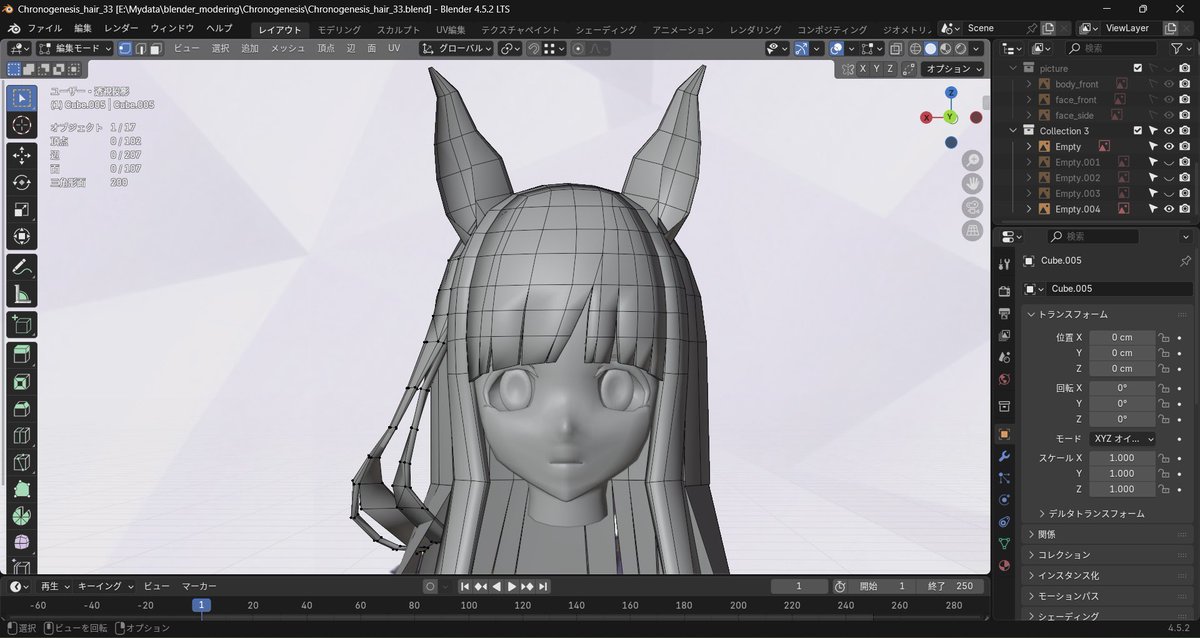Click the timeline Marker (マーカー) button
Viewport: 1200px width, 638px height.
tap(200, 586)
